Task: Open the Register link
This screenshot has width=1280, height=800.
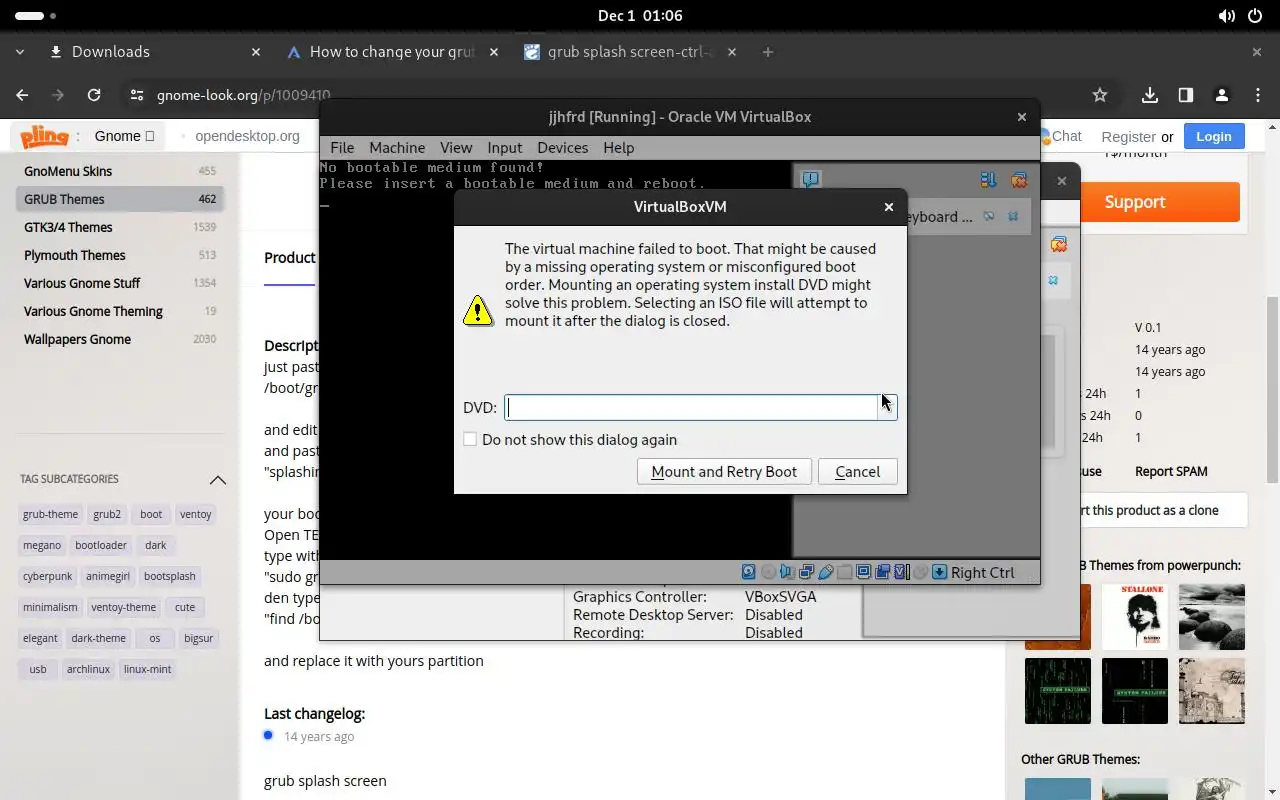Action: pos(1128,137)
